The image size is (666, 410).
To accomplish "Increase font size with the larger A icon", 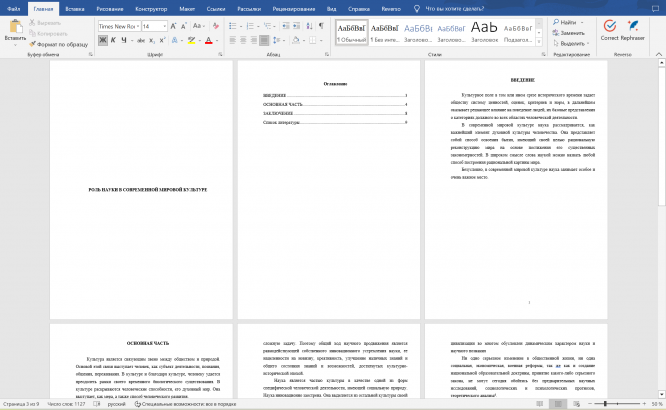I will pos(173,26).
